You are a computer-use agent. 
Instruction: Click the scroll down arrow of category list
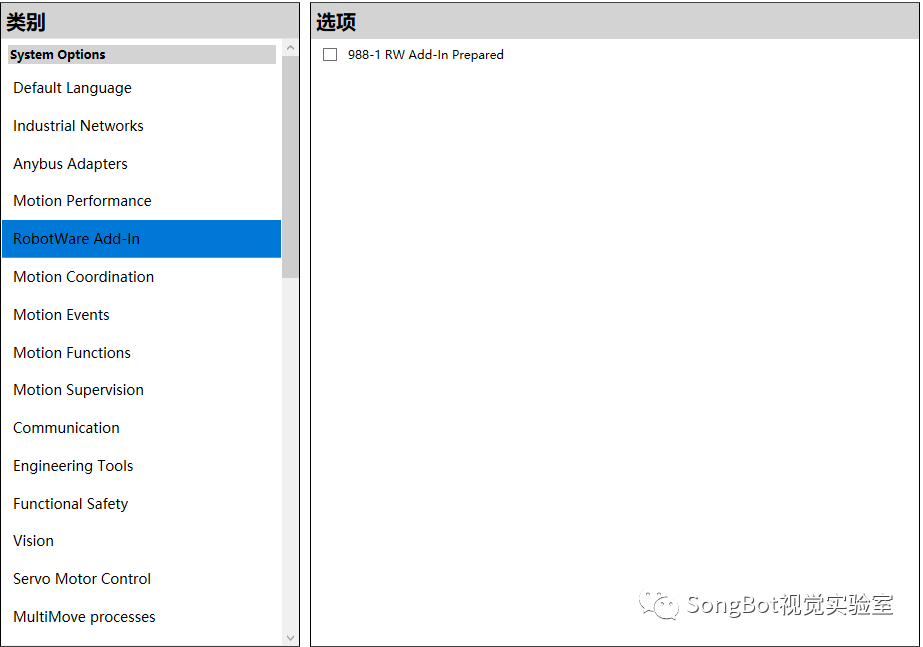point(290,638)
